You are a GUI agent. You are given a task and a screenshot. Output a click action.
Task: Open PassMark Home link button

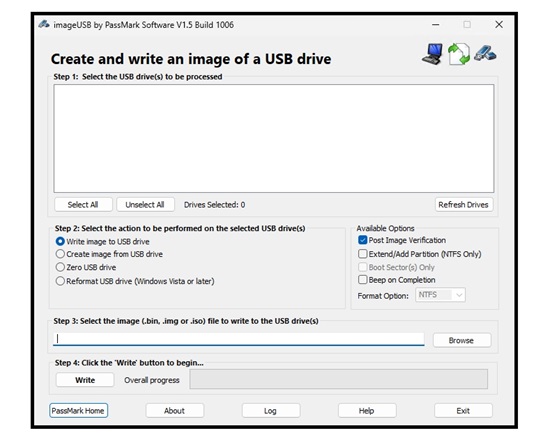(x=78, y=411)
